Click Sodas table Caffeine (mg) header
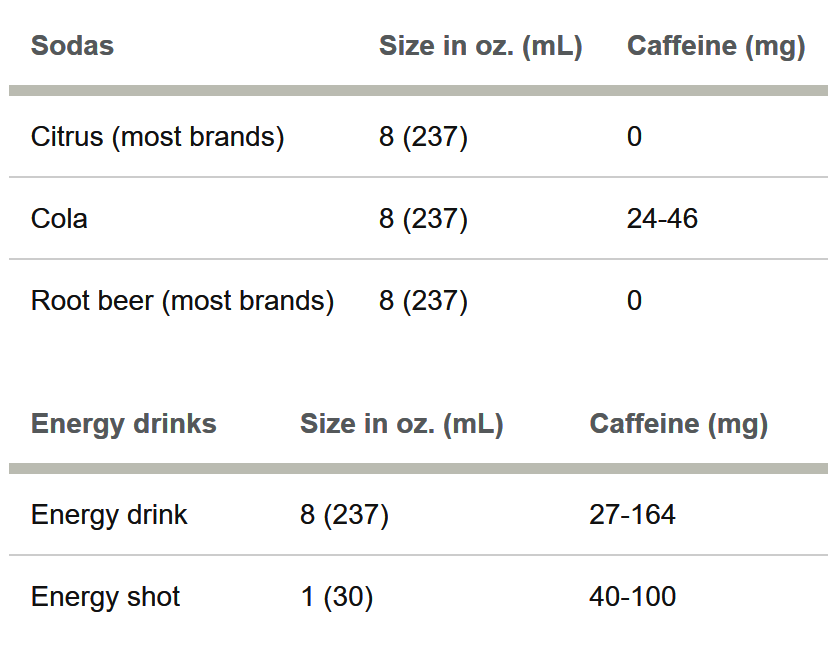 [716, 46]
